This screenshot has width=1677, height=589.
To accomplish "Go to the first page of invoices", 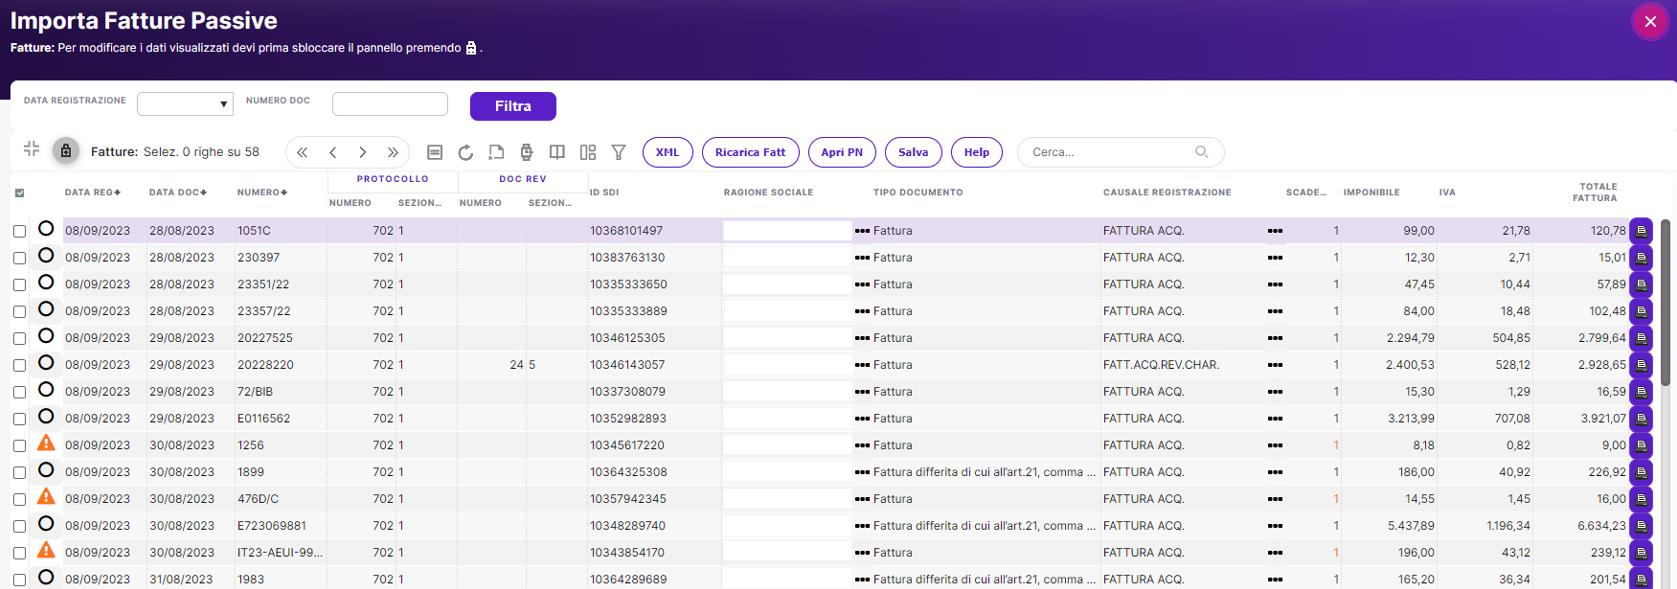I will point(302,152).
